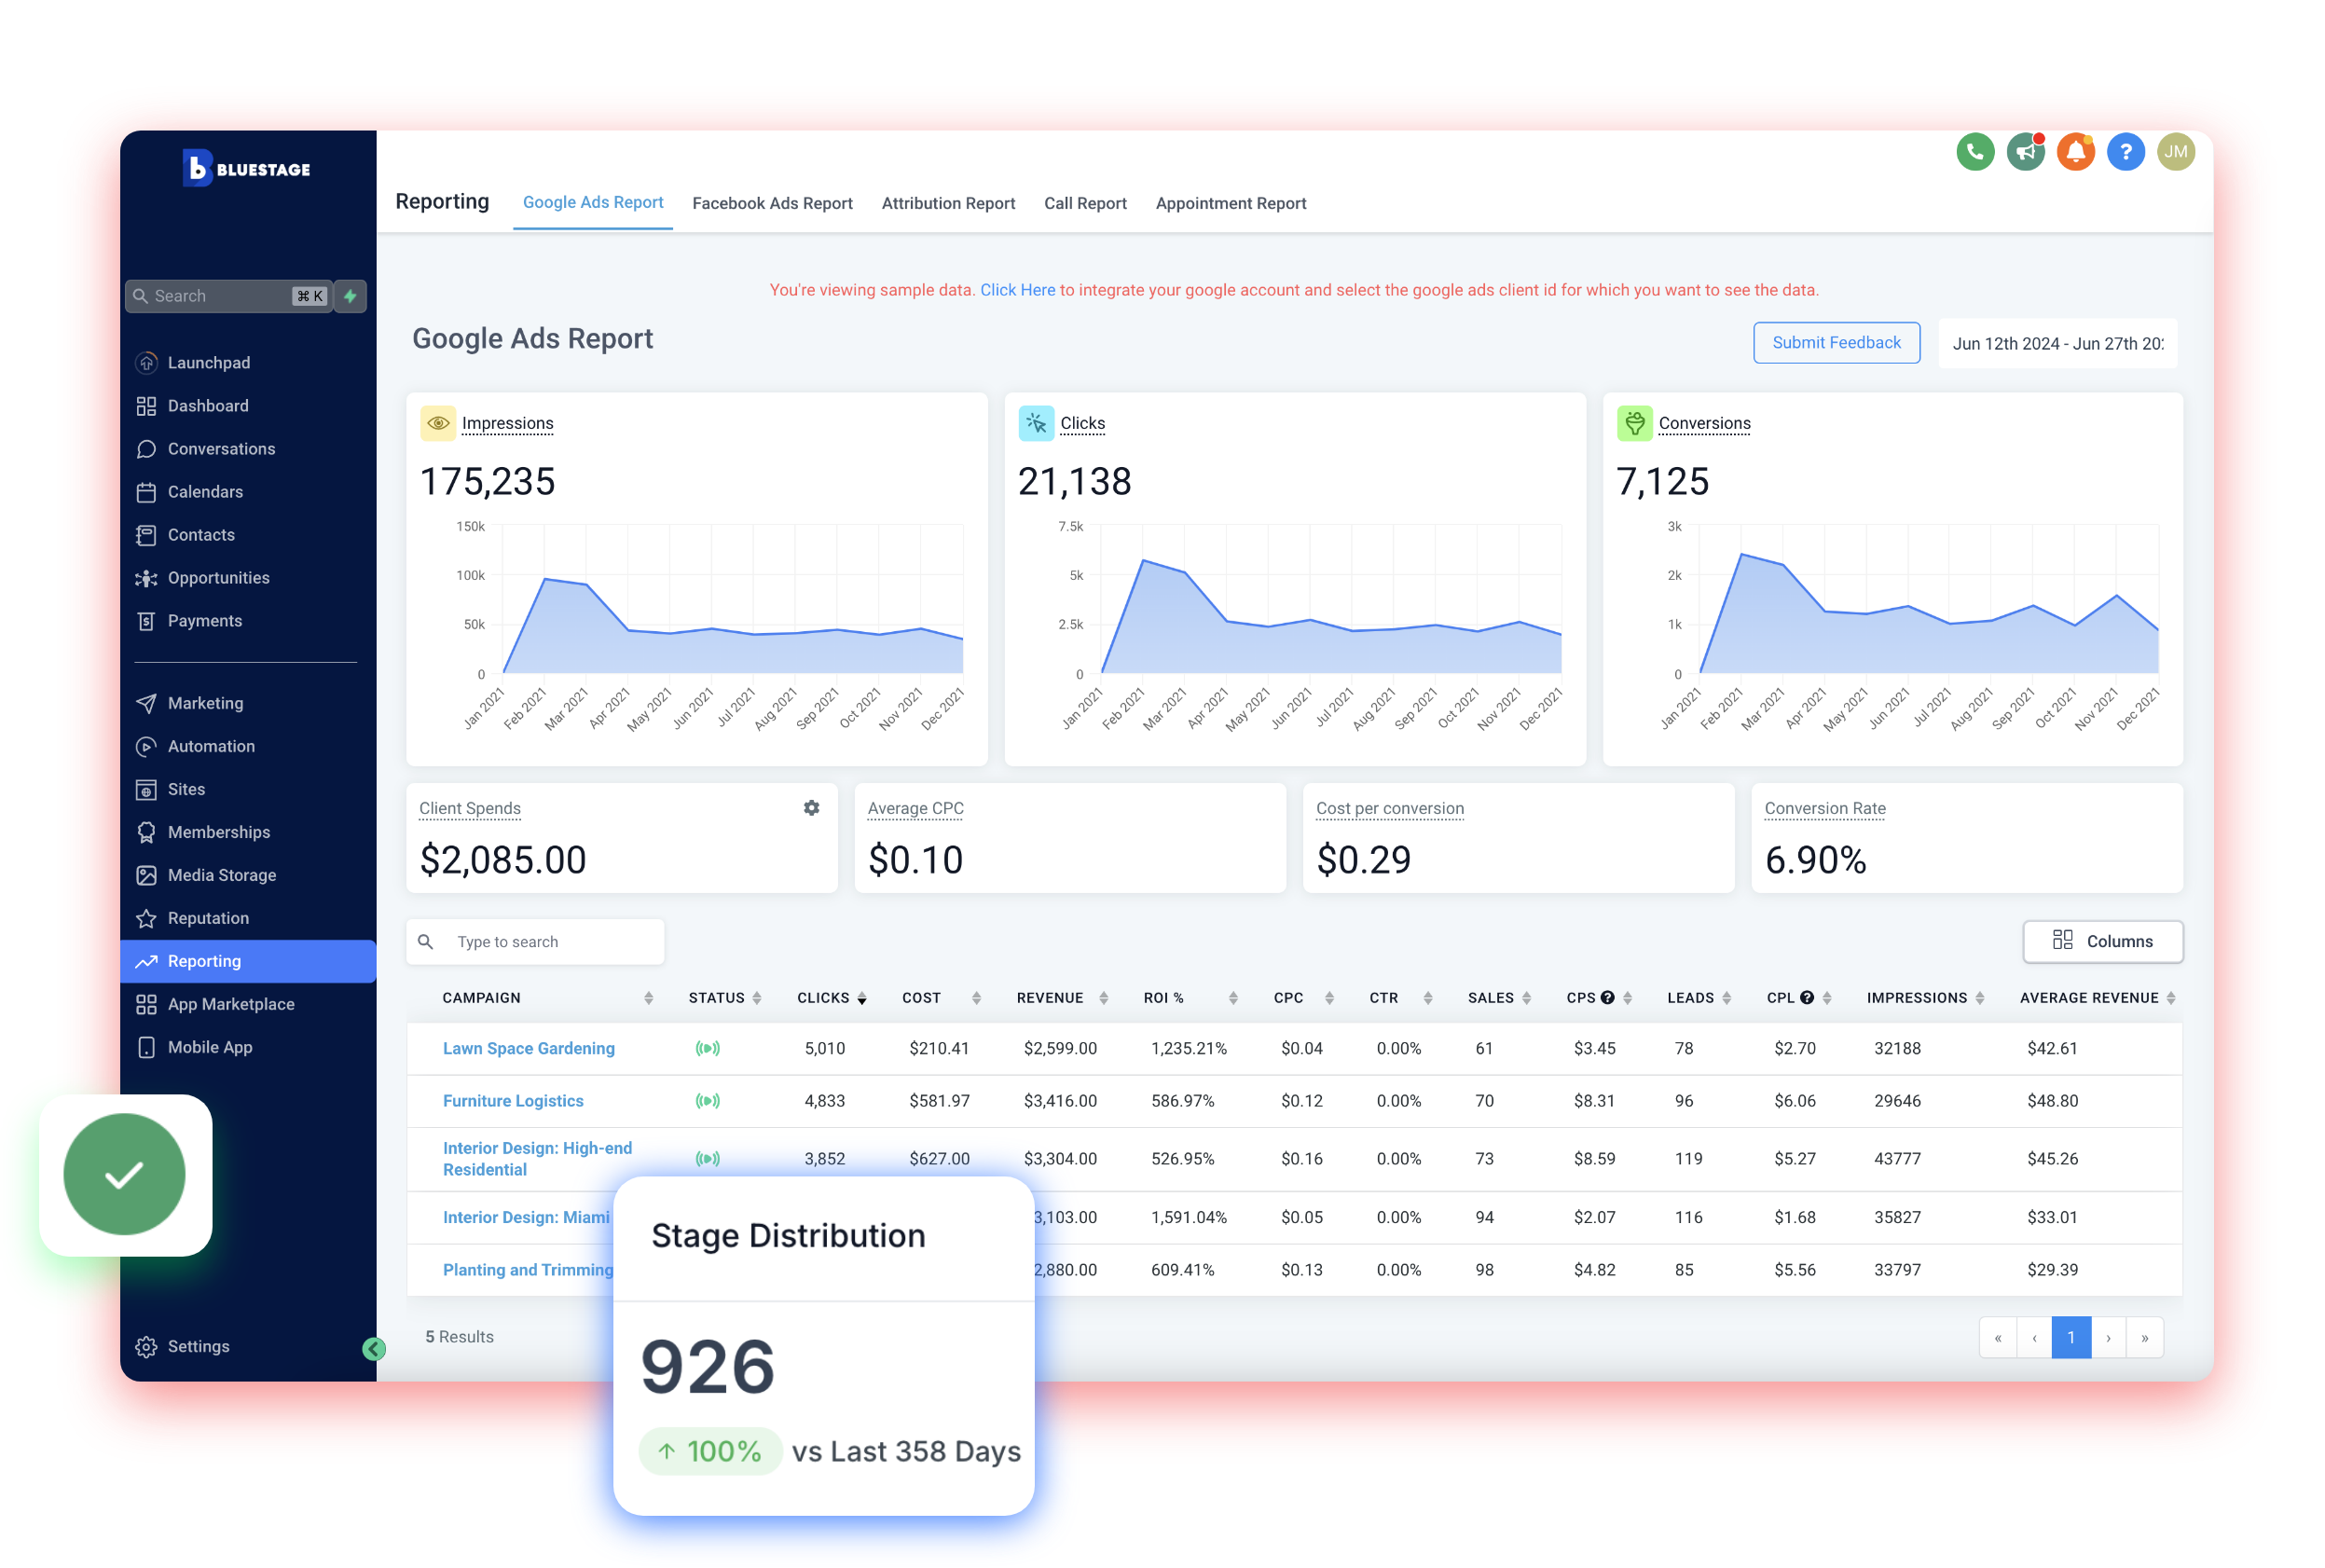Image resolution: width=2325 pixels, height=1568 pixels.
Task: Select the Reputation star icon
Action: 146,918
